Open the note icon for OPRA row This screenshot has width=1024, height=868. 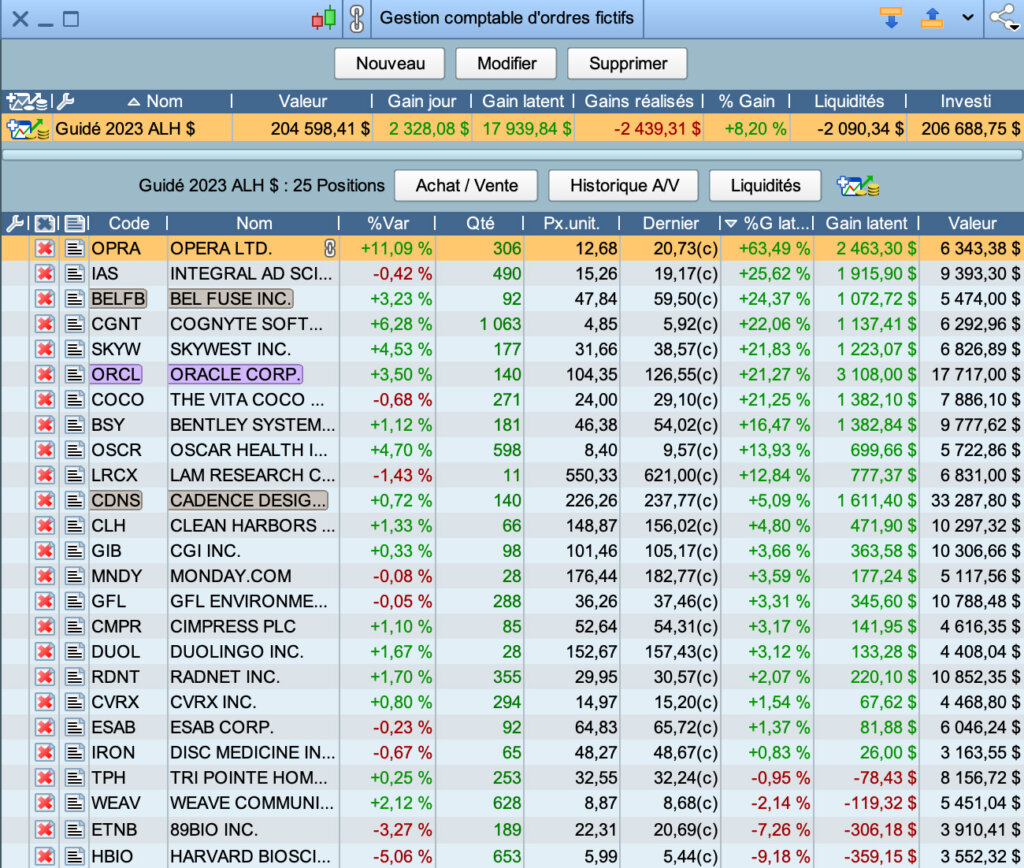point(74,249)
